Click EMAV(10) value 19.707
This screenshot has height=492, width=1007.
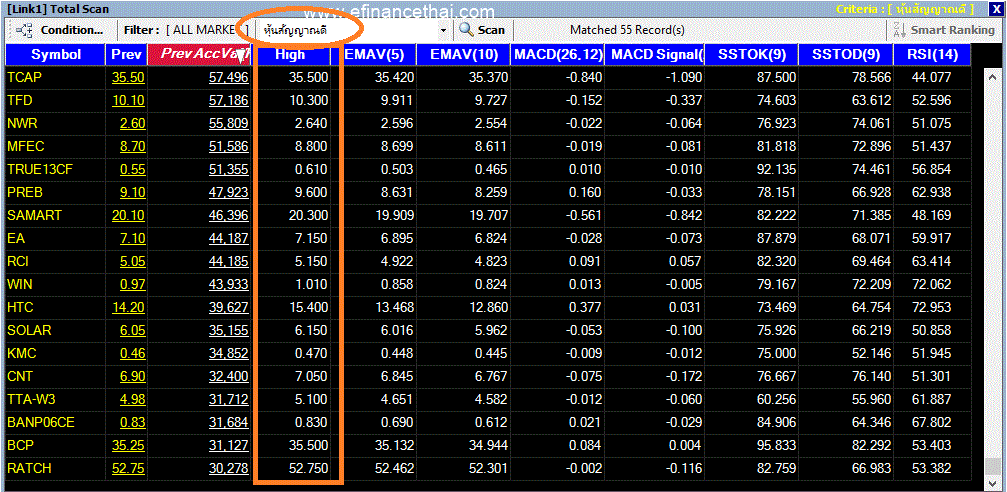coord(489,215)
